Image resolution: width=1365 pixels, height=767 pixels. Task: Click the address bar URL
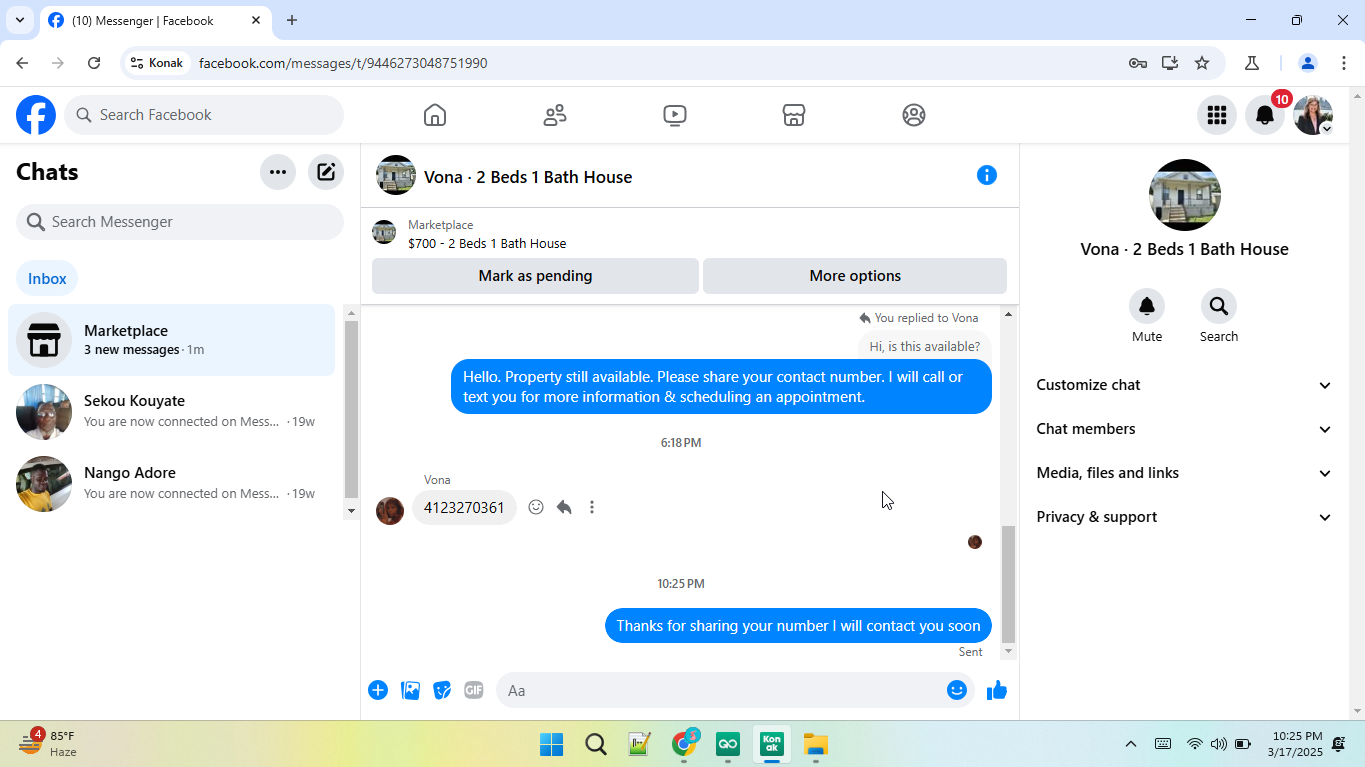pos(343,63)
